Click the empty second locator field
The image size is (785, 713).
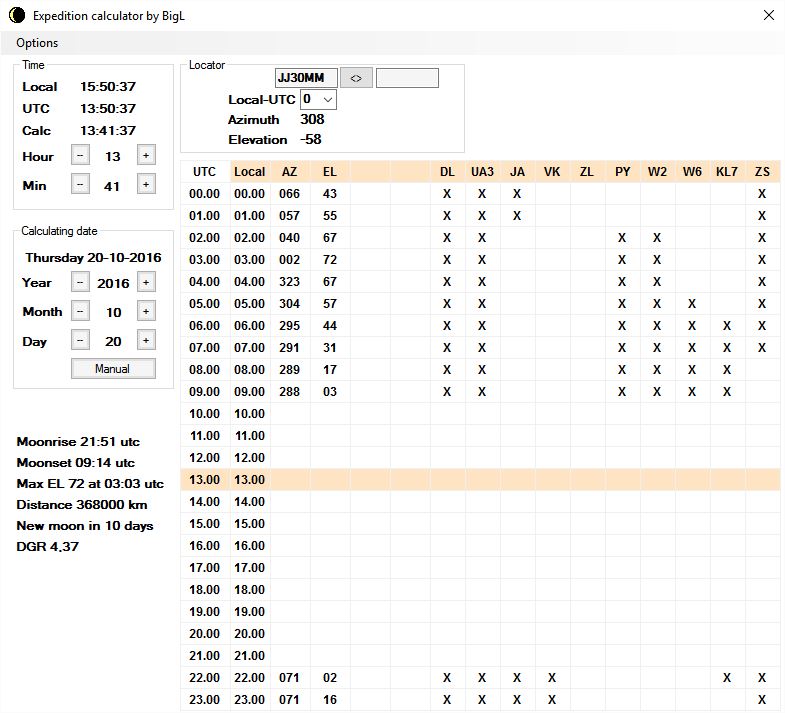coord(407,78)
